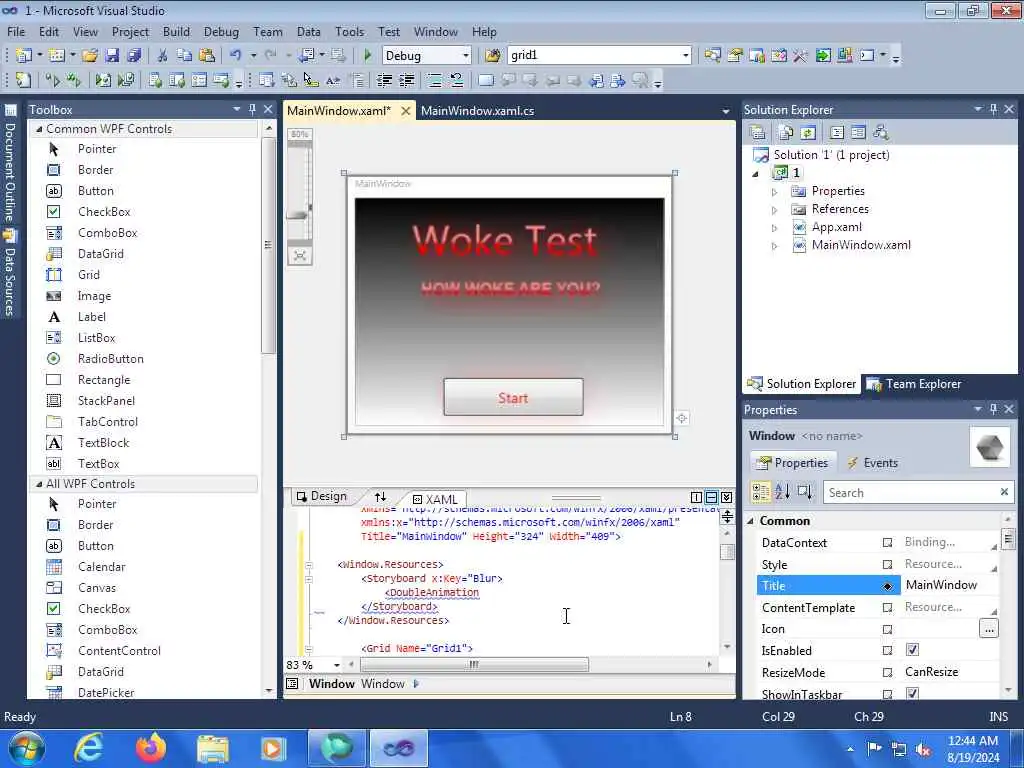Expand the MainWindow.xaml node
The height and width of the screenshot is (768, 1024).
[x=775, y=246]
